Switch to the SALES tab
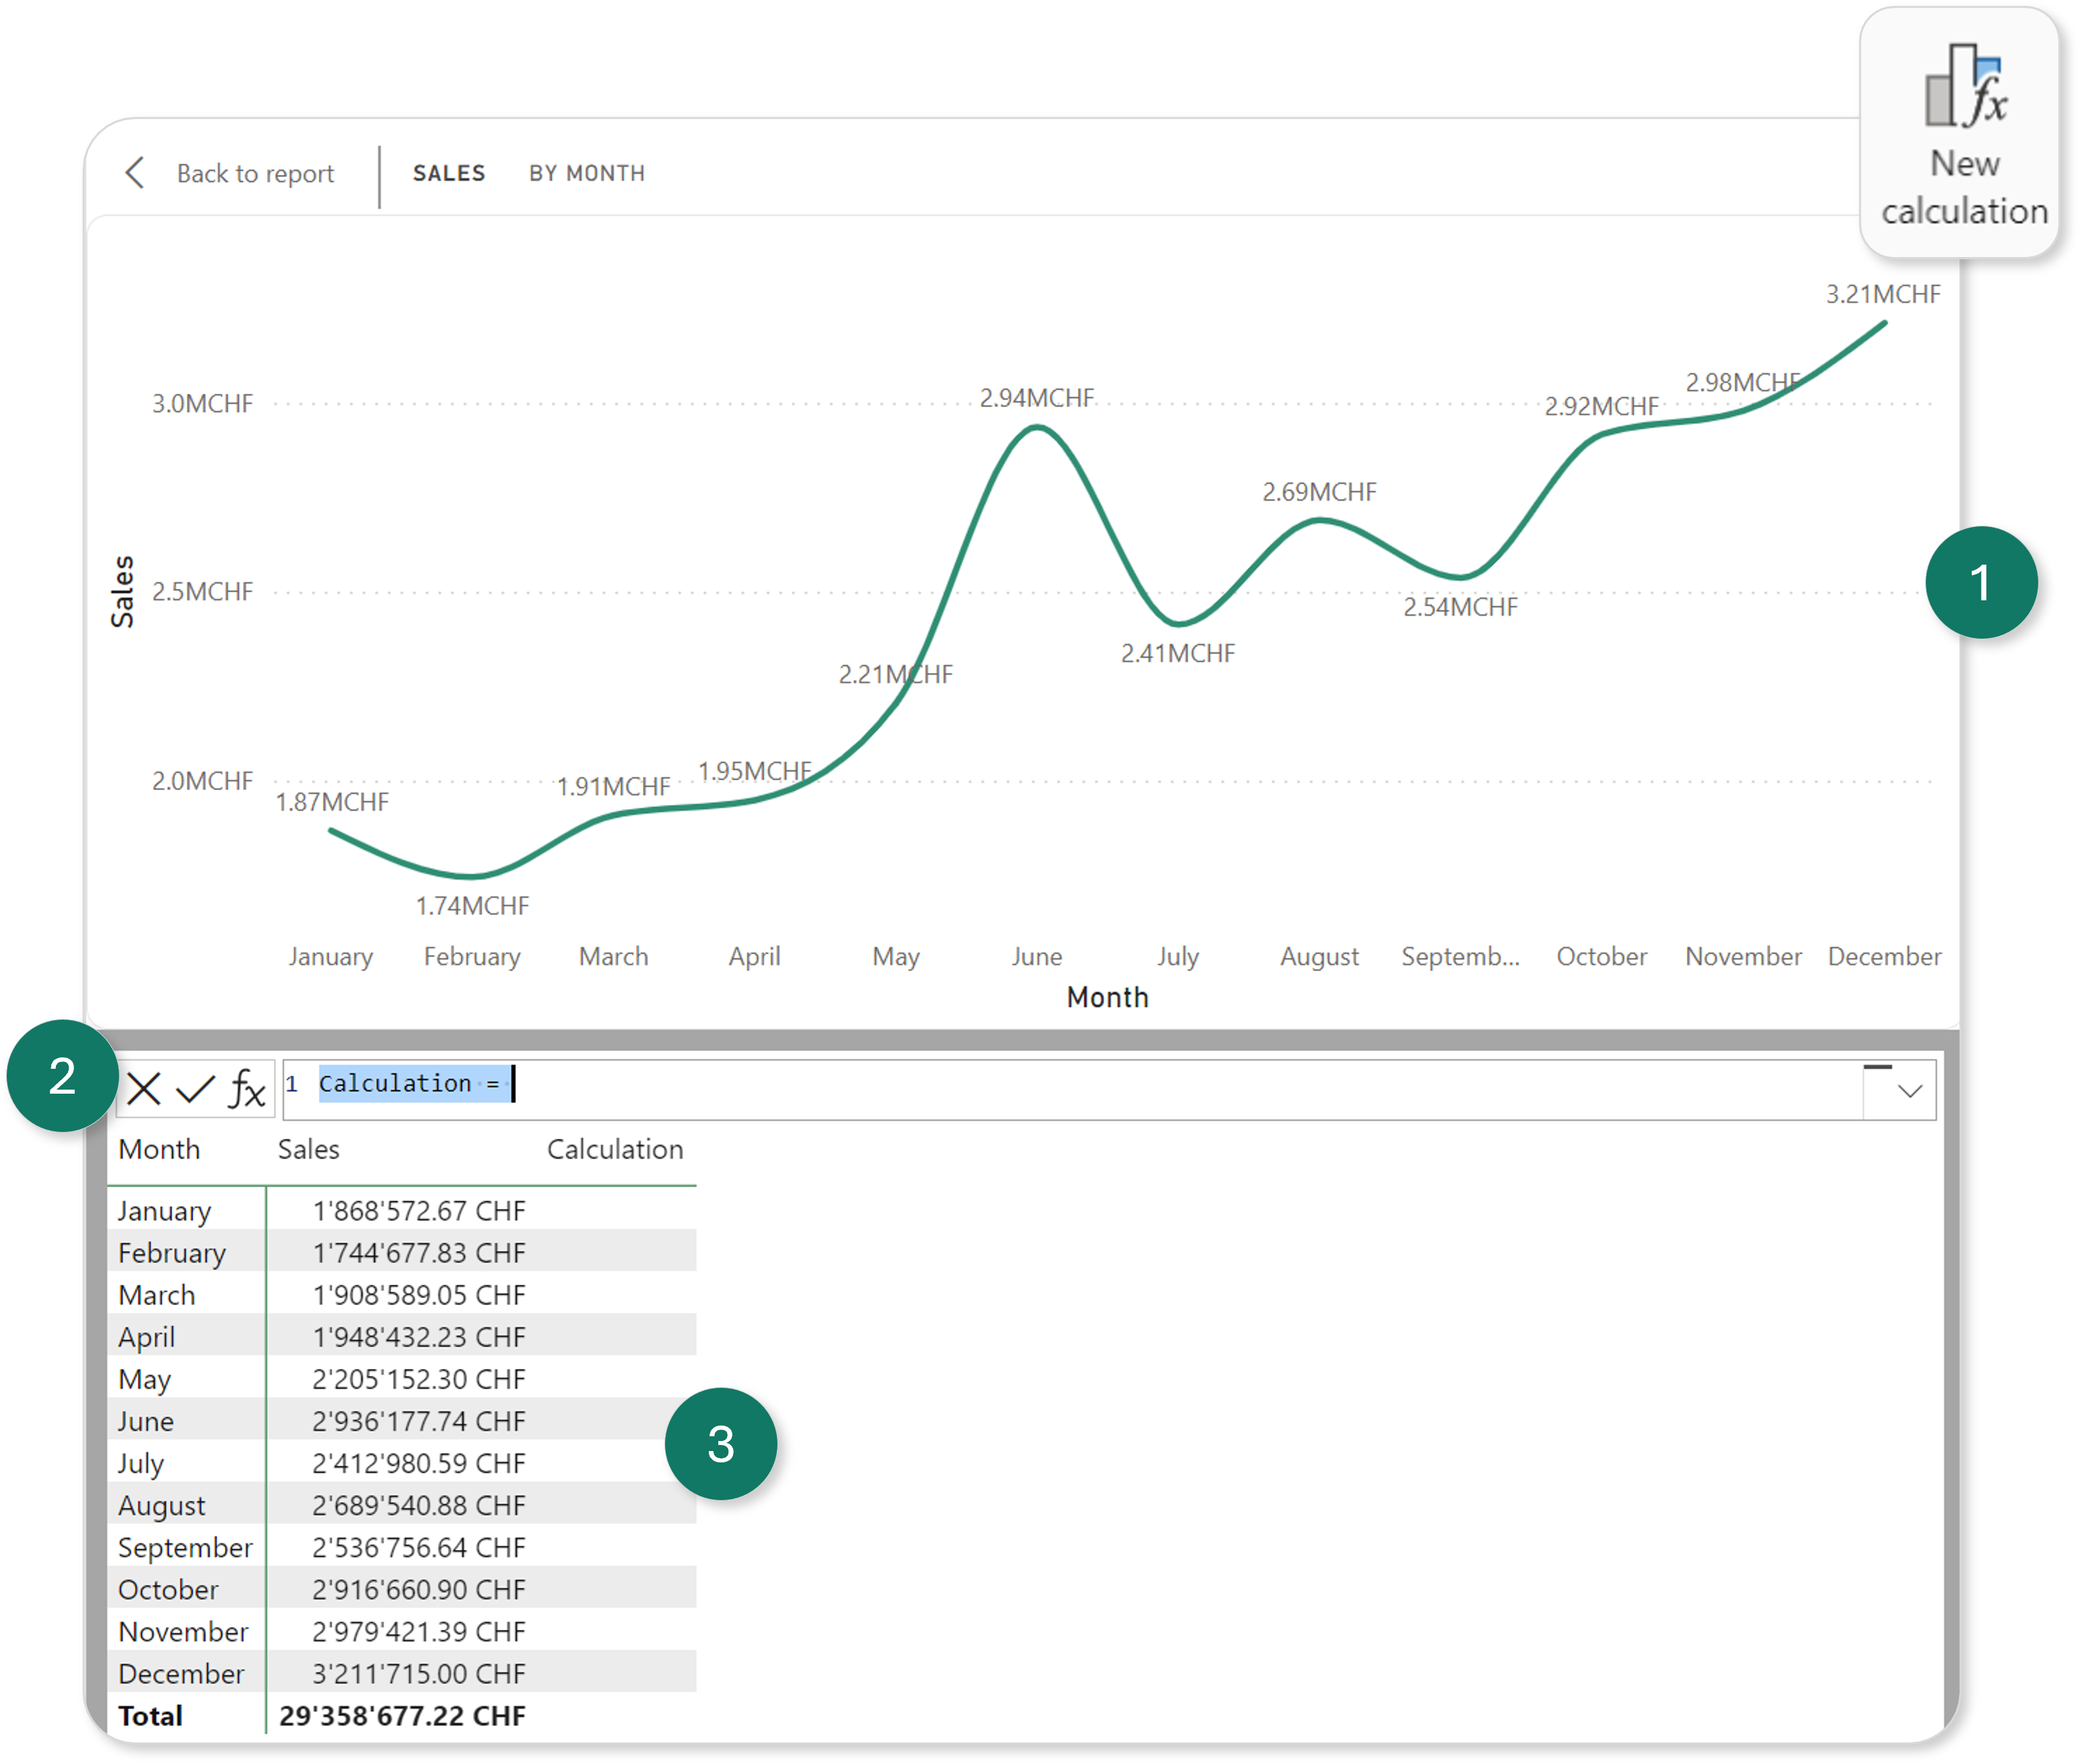Image resolution: width=2080 pixels, height=1764 pixels. point(449,172)
